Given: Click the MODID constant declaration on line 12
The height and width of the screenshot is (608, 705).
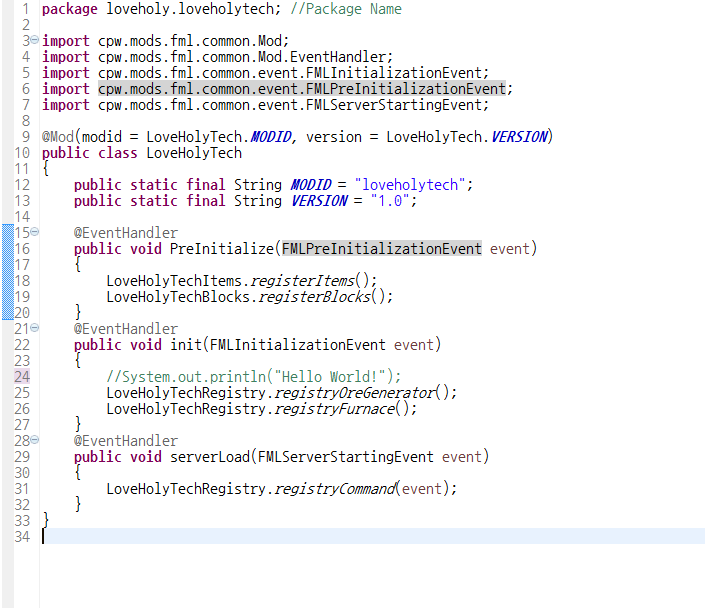Looking at the screenshot, I should 311,185.
